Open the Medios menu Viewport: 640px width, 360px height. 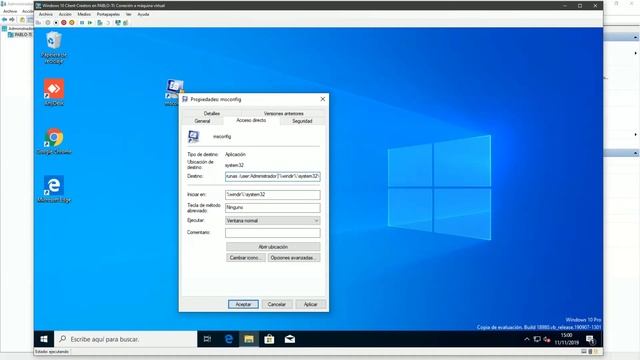click(x=84, y=14)
